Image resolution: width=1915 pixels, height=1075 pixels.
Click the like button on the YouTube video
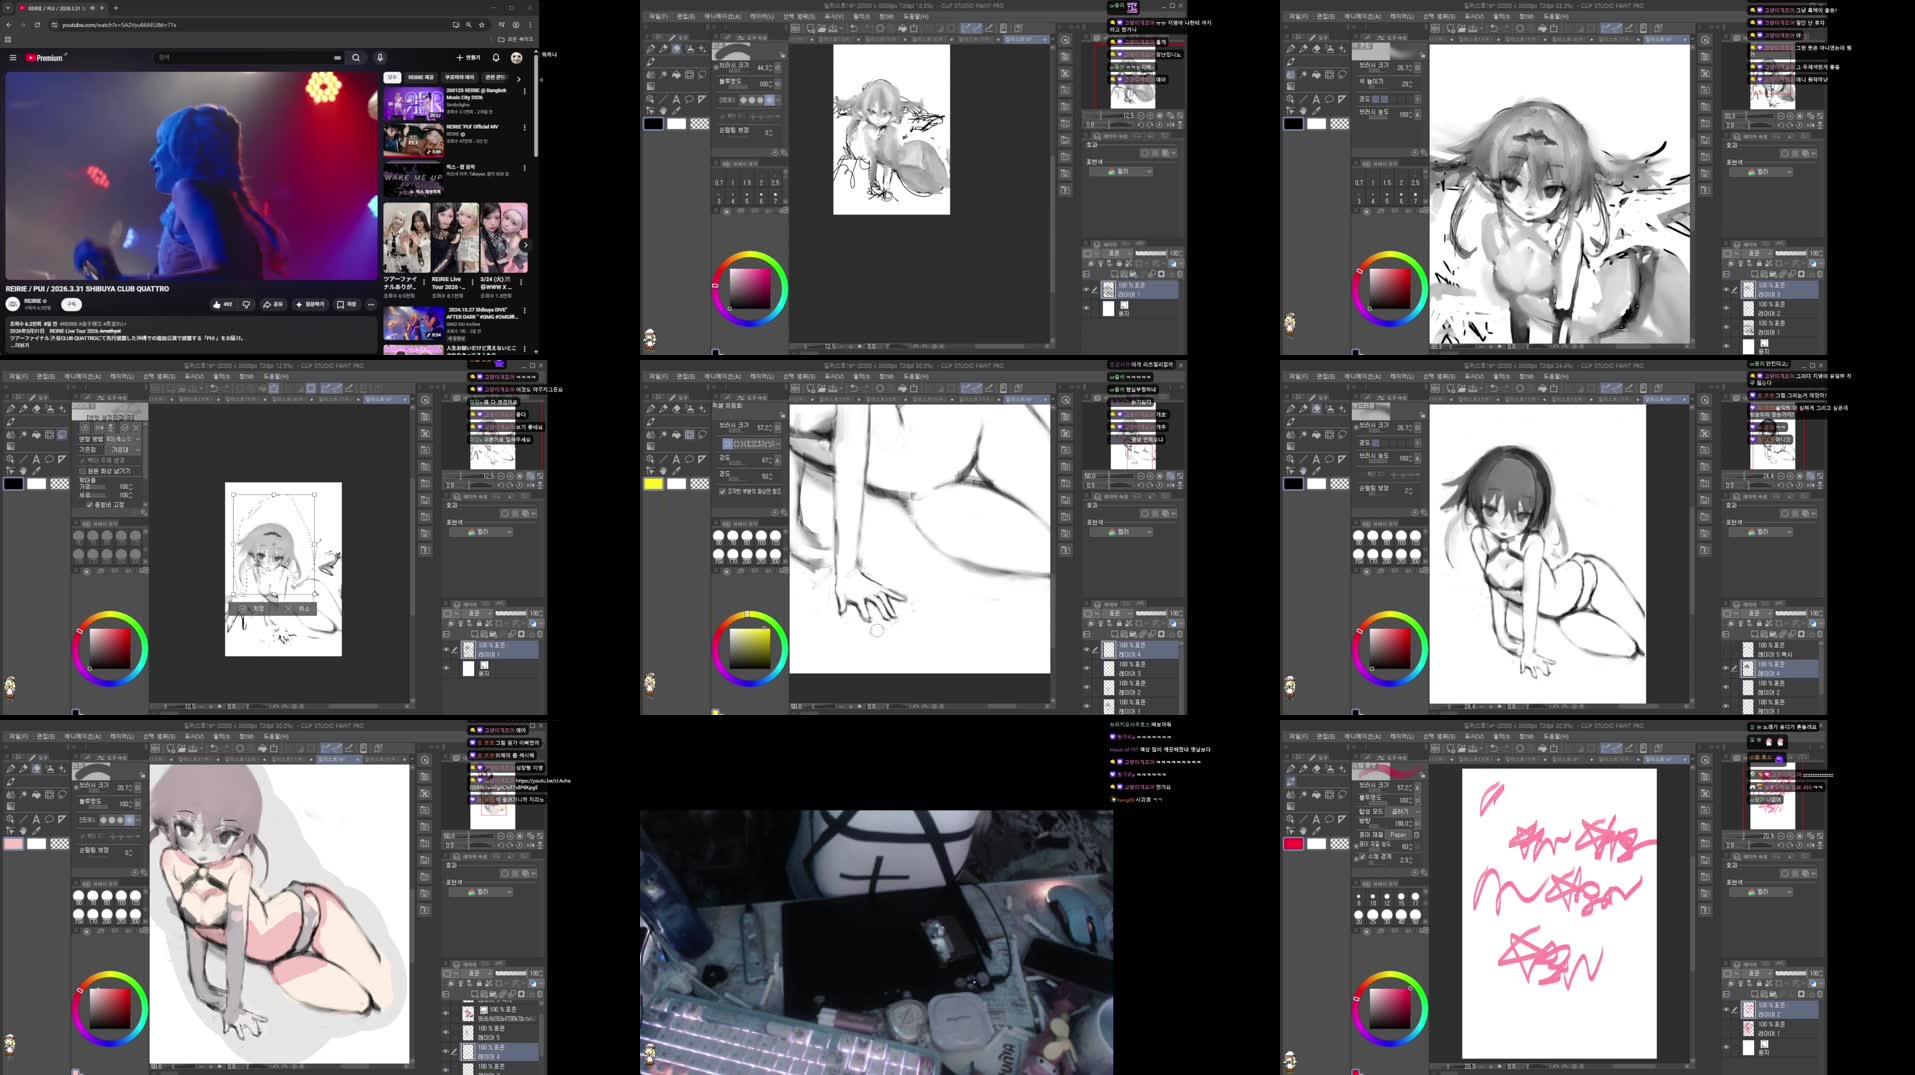[x=216, y=304]
